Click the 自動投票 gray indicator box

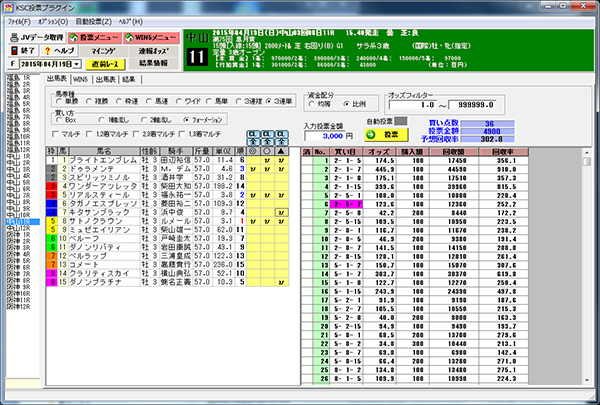(401, 121)
